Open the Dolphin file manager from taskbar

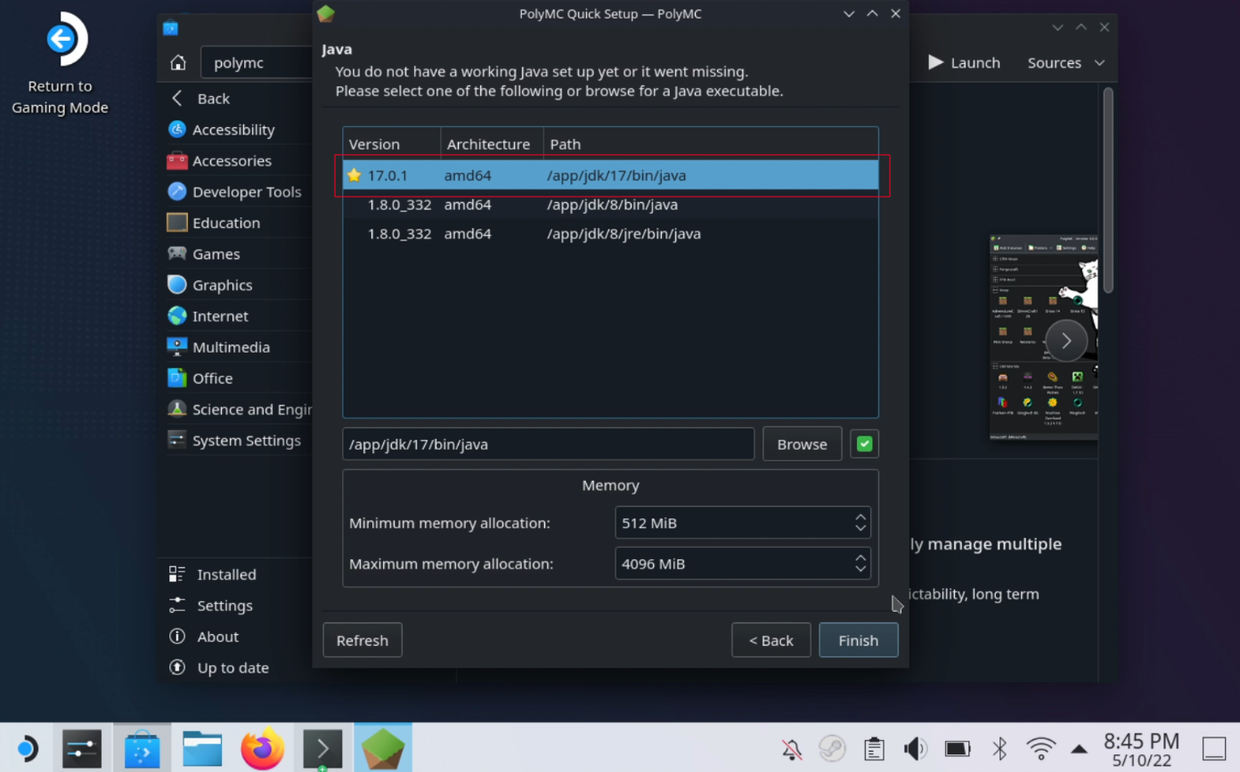click(202, 748)
